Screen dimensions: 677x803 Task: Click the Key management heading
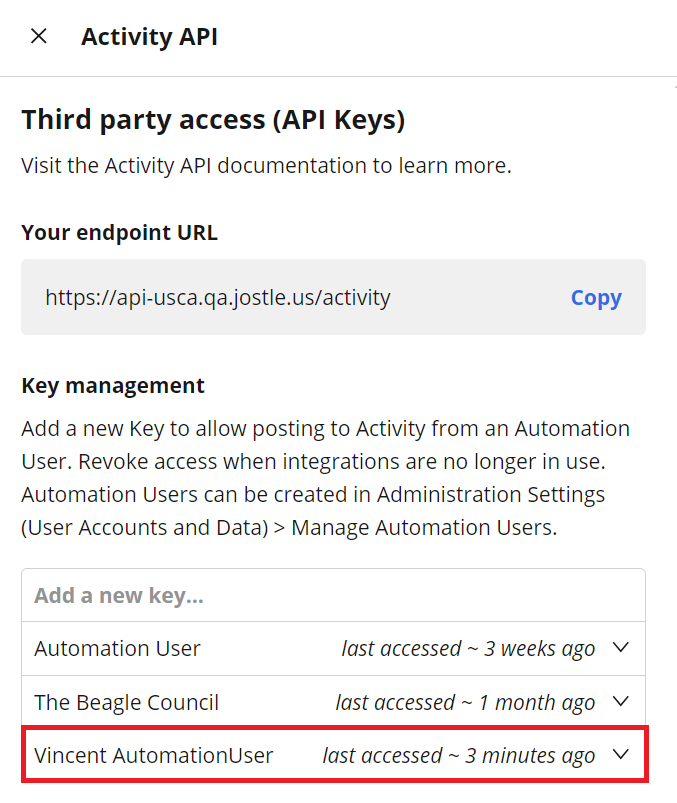point(113,386)
